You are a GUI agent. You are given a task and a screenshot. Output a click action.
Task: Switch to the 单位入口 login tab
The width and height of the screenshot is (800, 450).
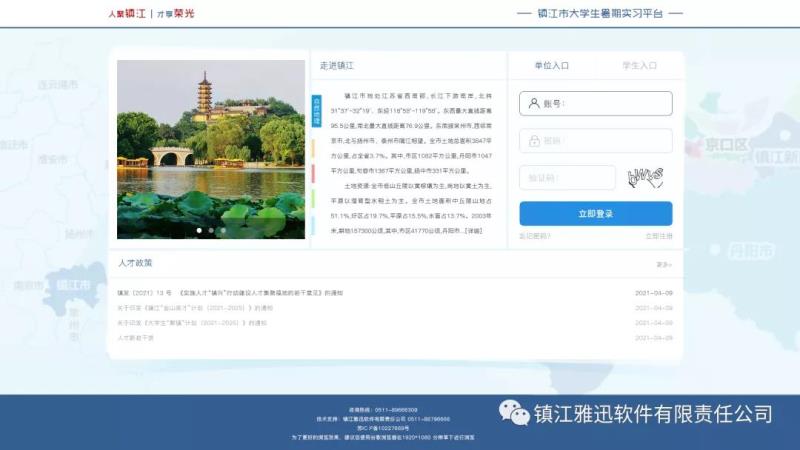click(551, 65)
